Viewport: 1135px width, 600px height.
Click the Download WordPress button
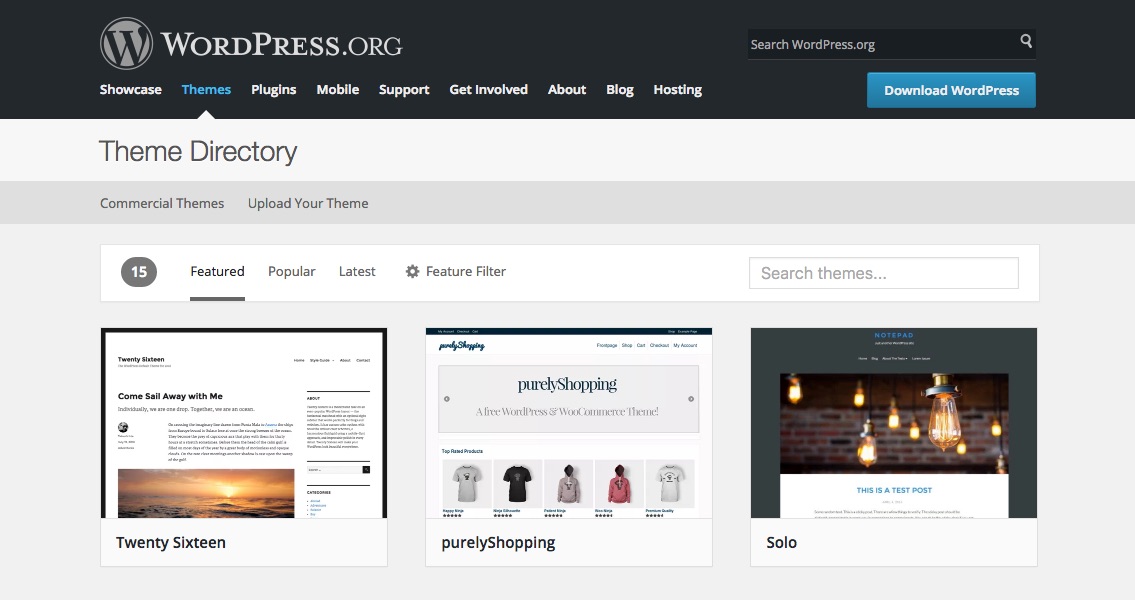pos(951,90)
